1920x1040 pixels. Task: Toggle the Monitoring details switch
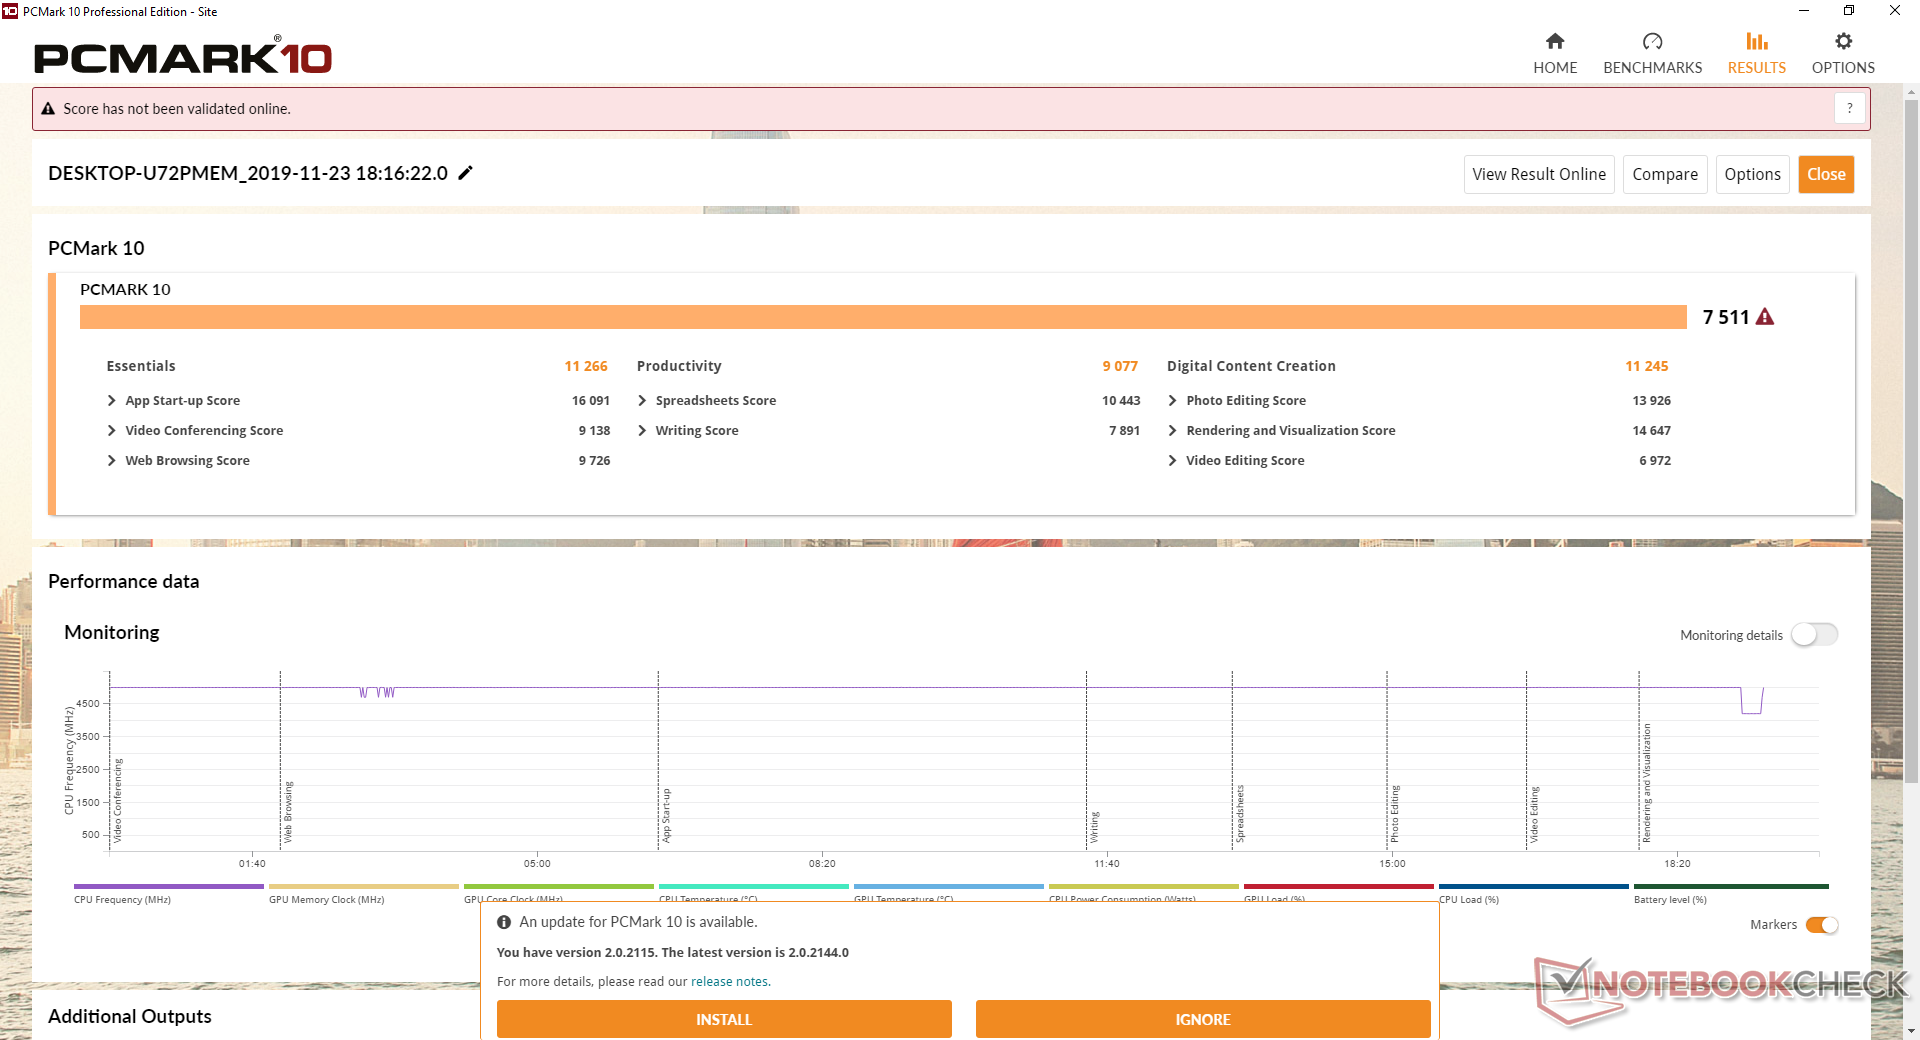coord(1814,635)
